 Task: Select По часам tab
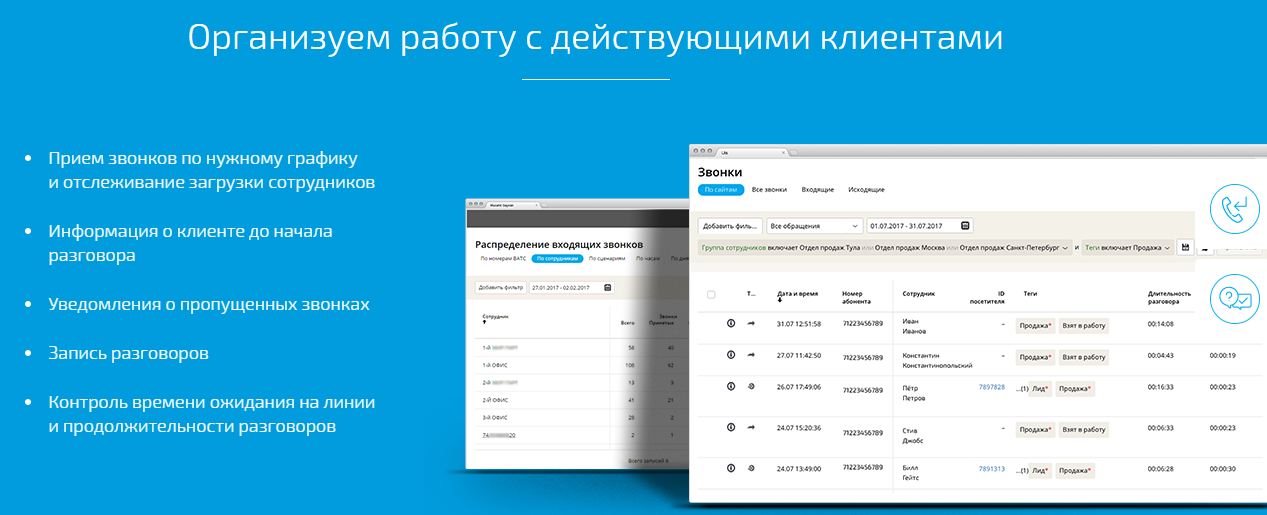click(x=648, y=258)
